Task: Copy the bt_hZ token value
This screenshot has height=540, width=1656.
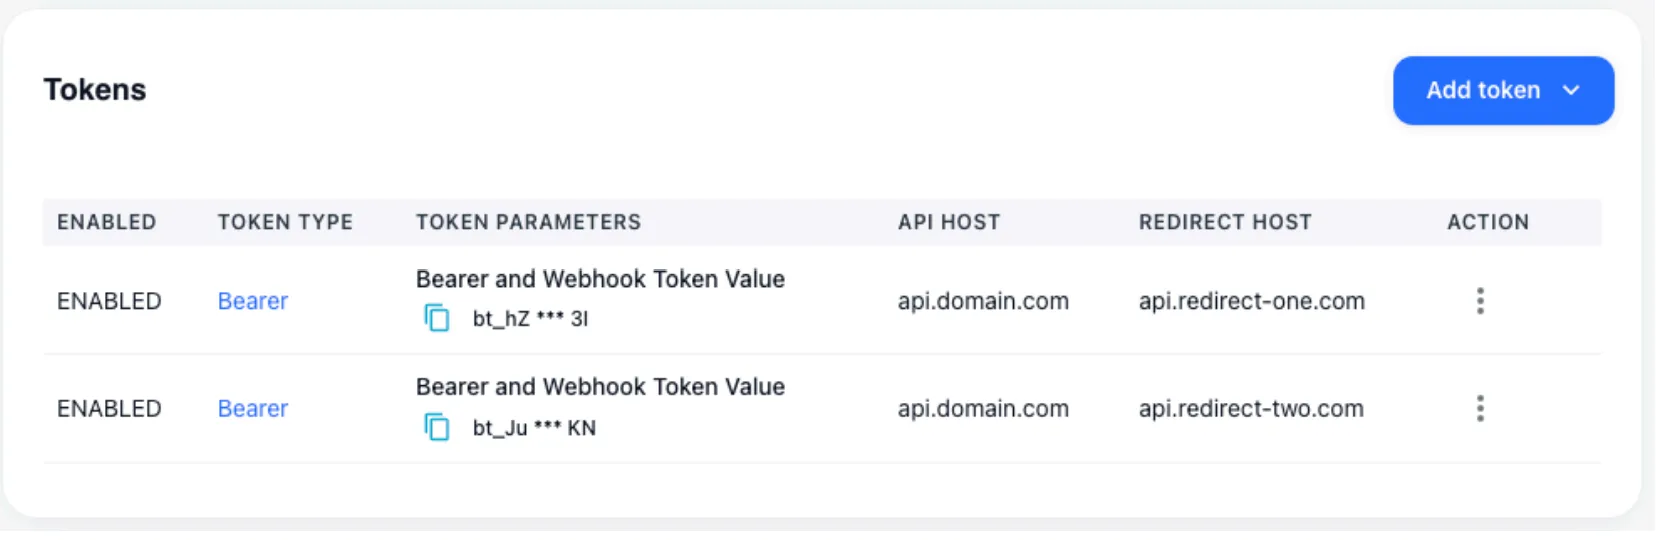Action: point(437,318)
